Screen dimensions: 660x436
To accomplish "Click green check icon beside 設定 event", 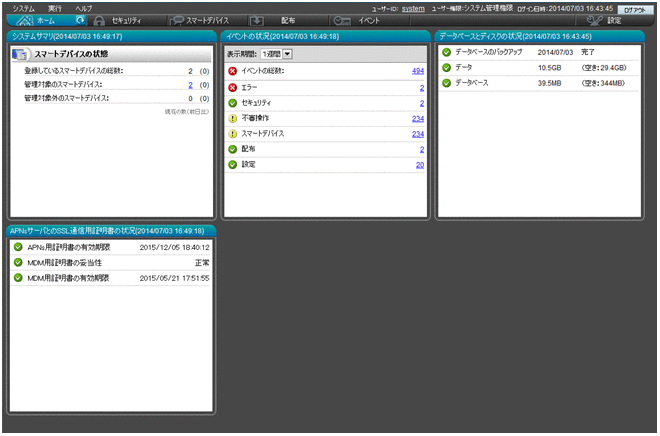I will [x=232, y=165].
